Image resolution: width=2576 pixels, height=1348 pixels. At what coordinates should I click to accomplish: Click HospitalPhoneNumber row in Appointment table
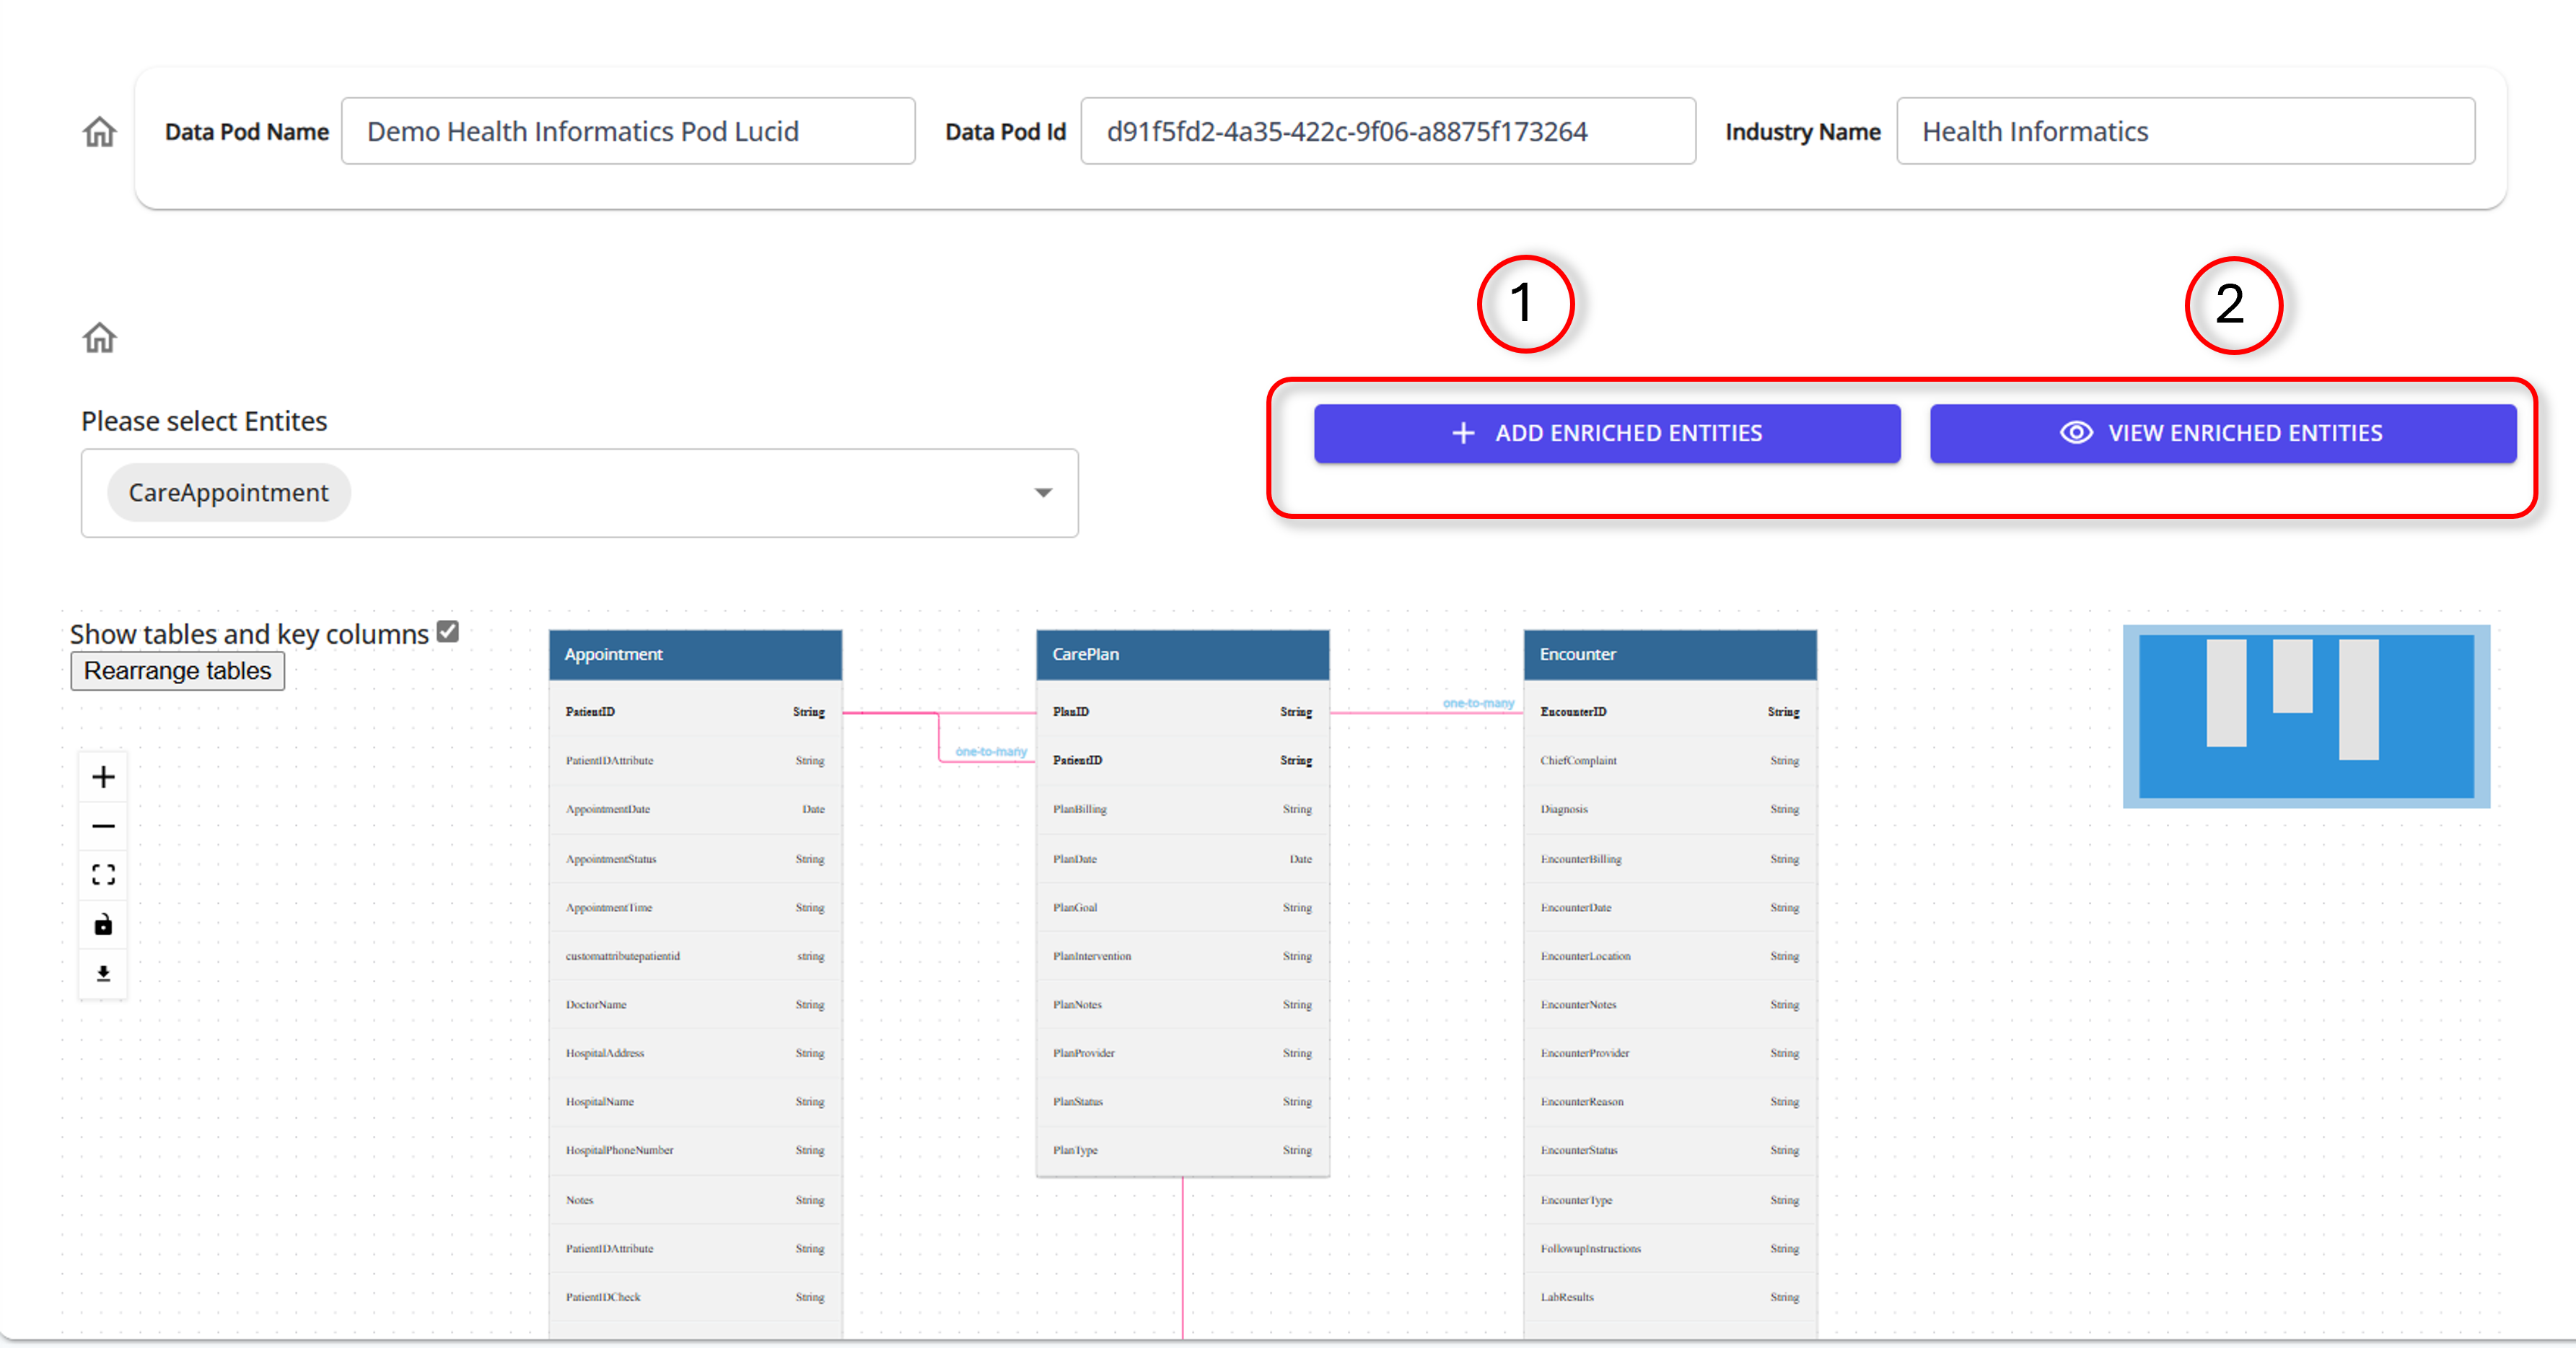[695, 1151]
